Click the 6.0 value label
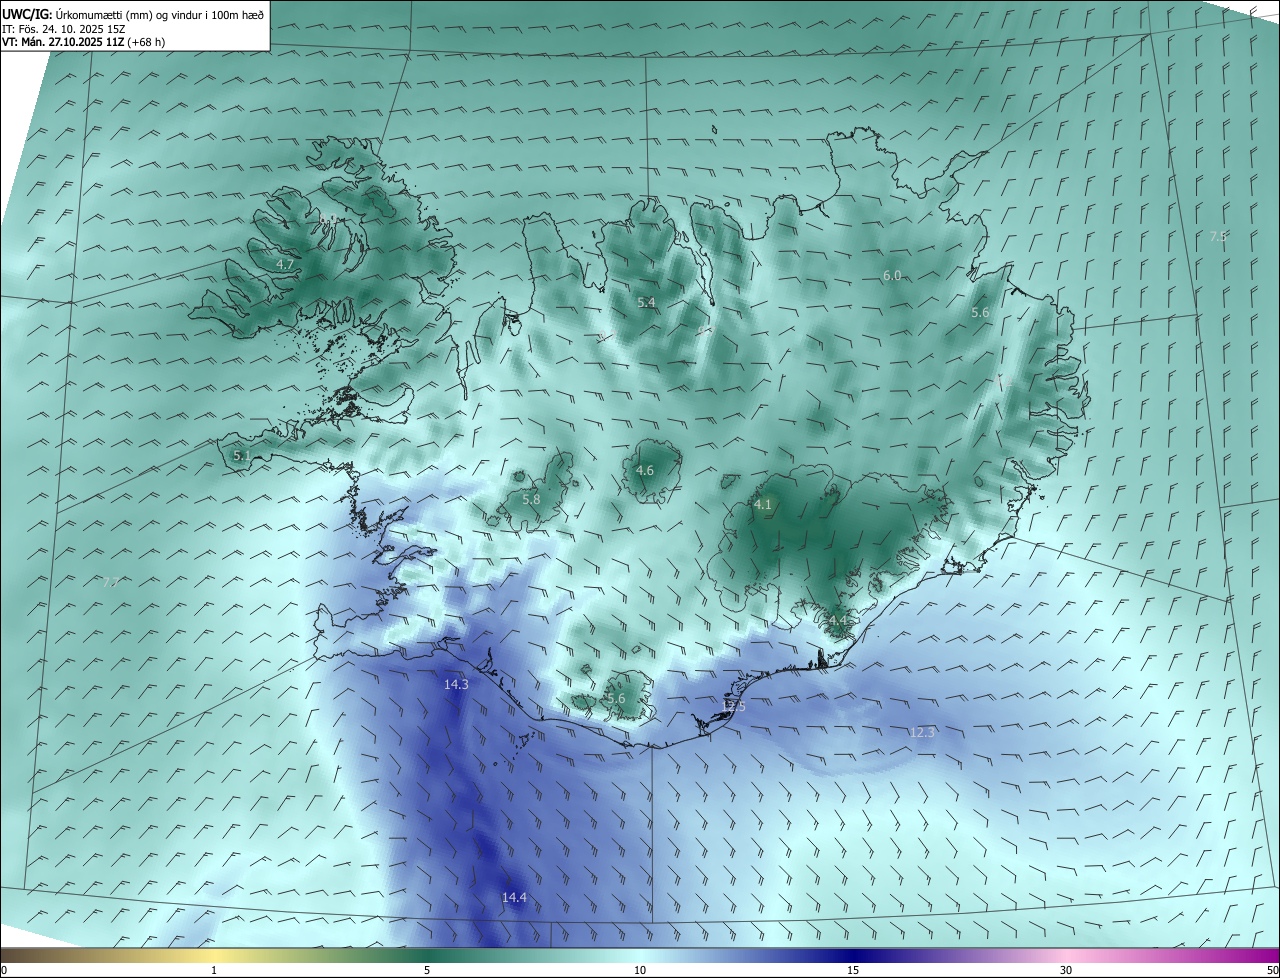 pos(892,275)
